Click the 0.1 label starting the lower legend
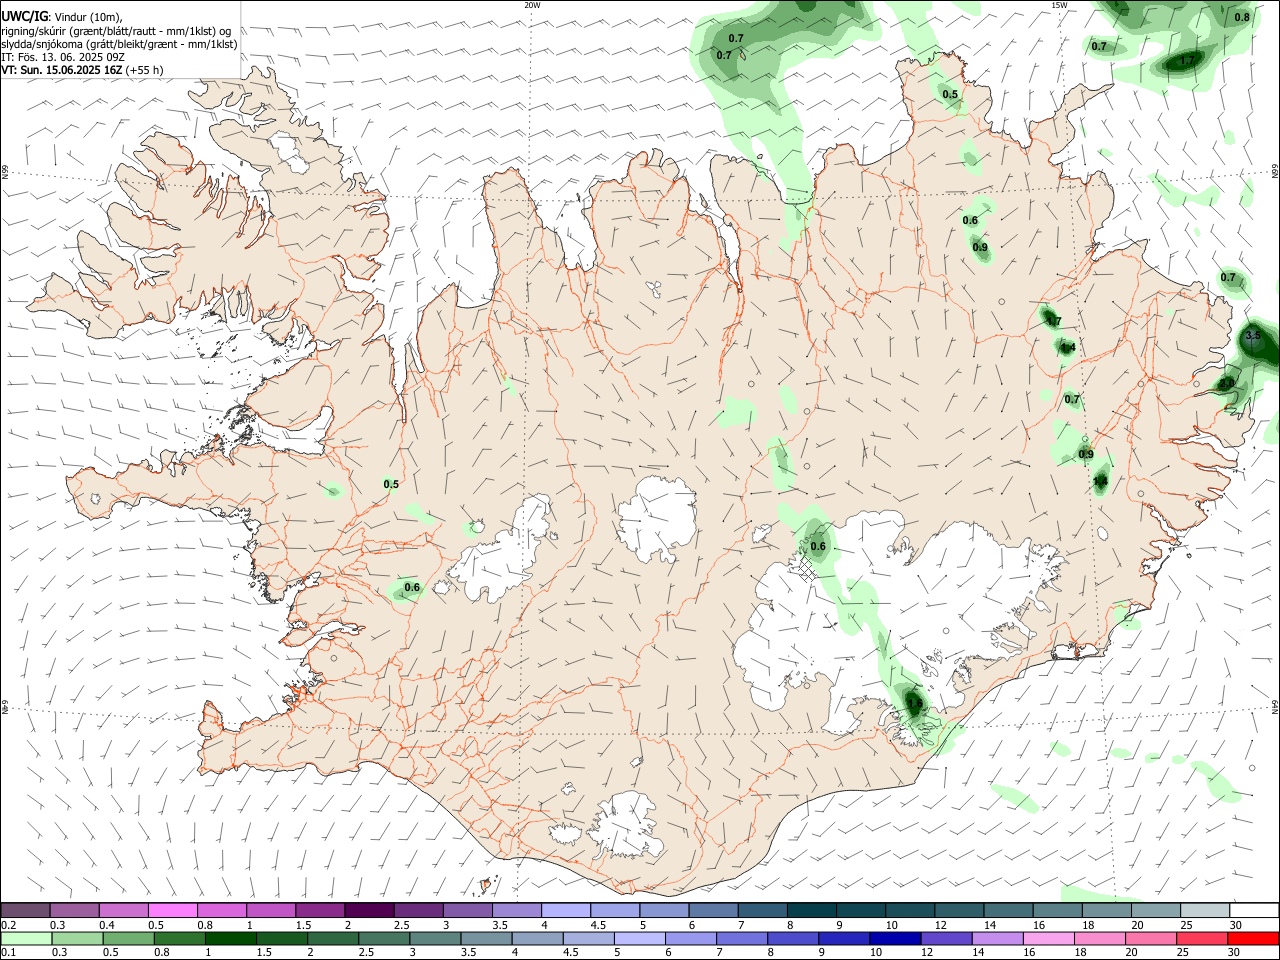 [x=8, y=952]
